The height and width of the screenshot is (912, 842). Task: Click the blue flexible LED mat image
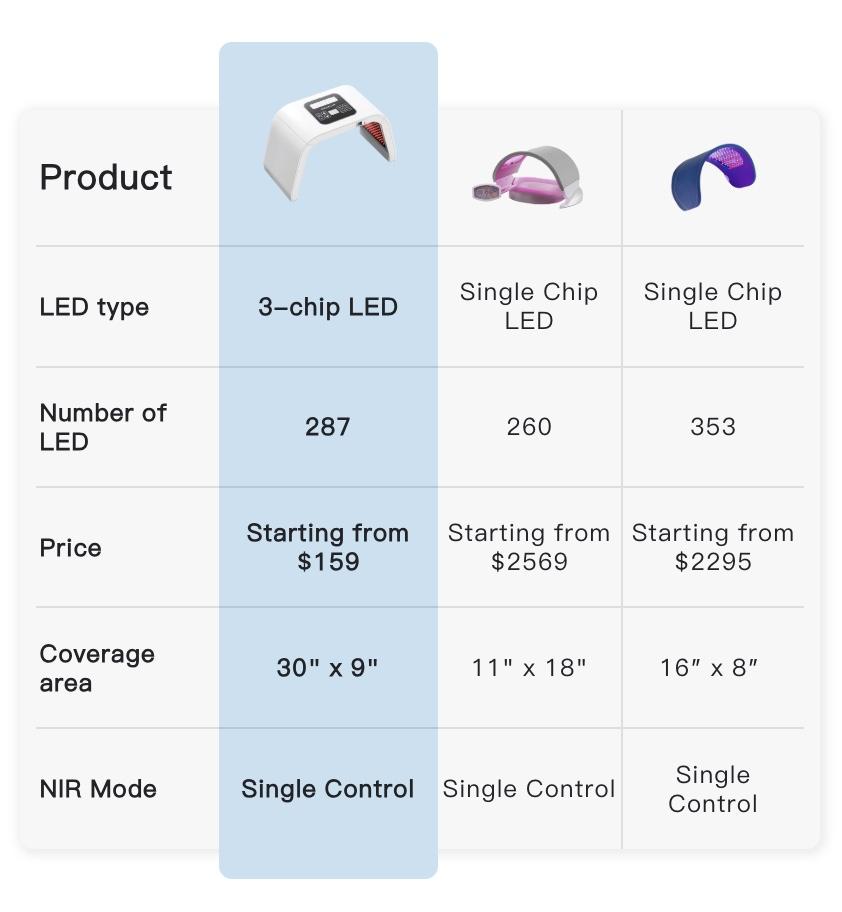coord(713,177)
